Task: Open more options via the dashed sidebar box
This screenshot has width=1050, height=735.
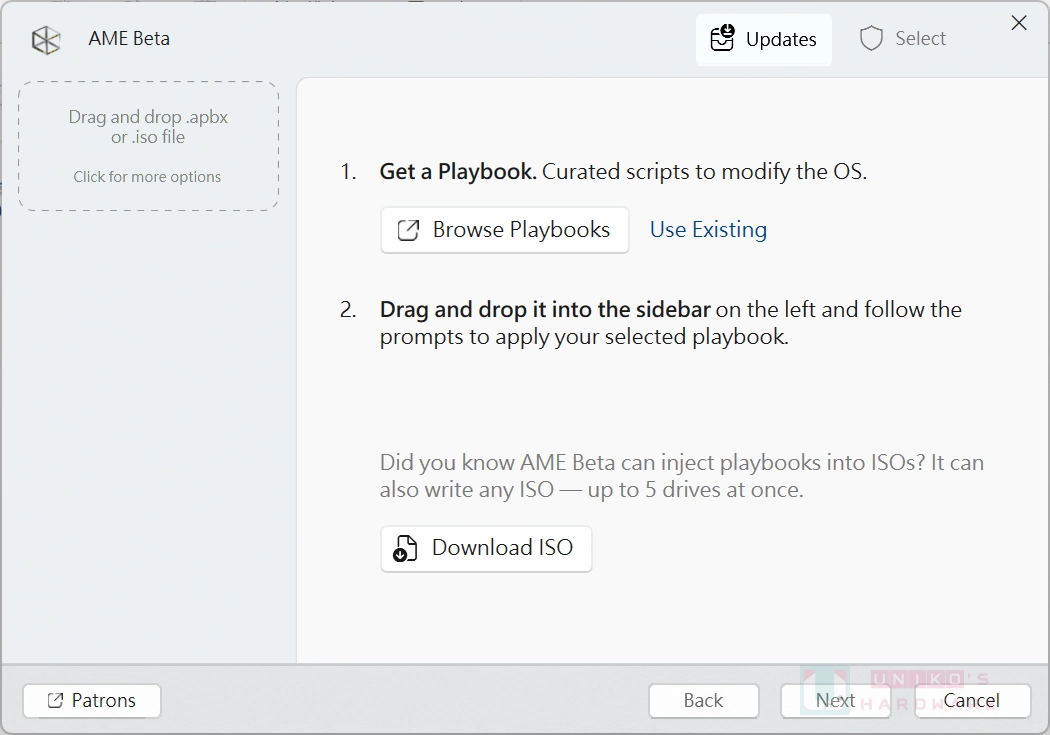Action: (147, 176)
